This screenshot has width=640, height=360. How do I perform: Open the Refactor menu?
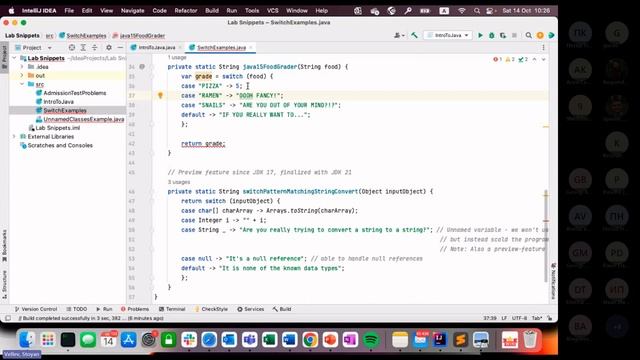(186, 11)
